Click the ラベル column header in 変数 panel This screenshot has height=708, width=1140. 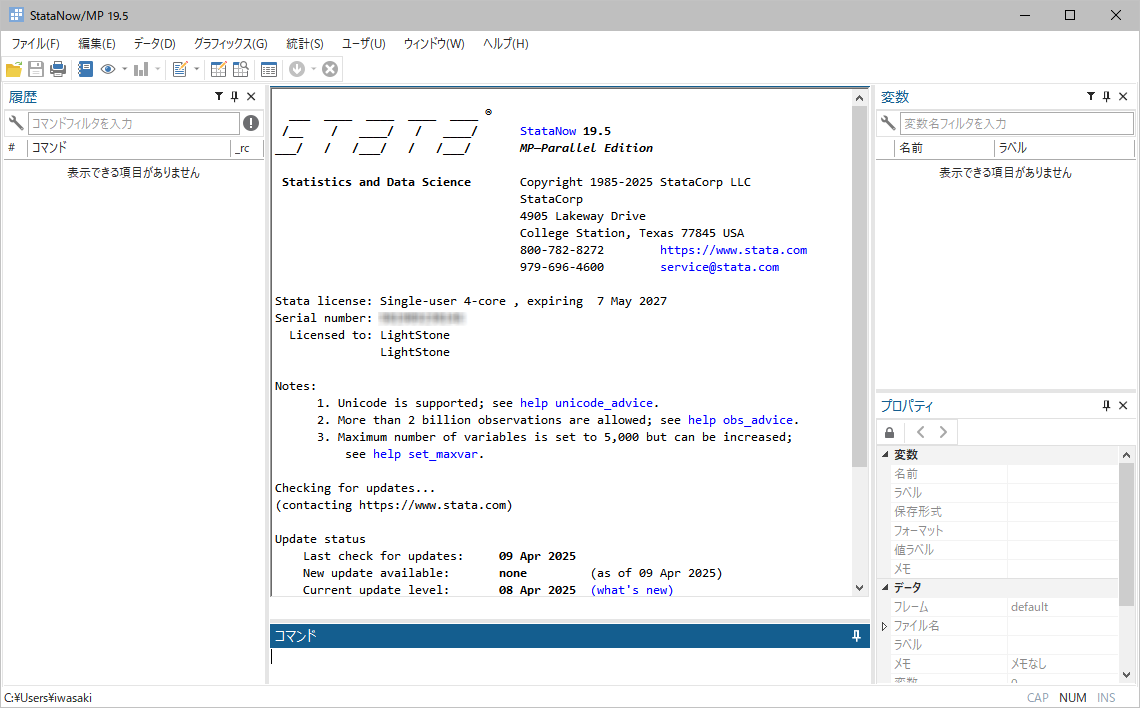tap(1064, 148)
